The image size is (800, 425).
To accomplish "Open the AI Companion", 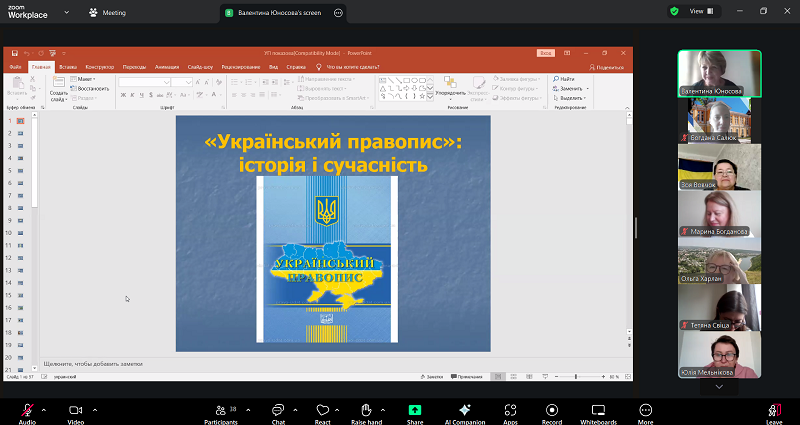I will pos(464,410).
